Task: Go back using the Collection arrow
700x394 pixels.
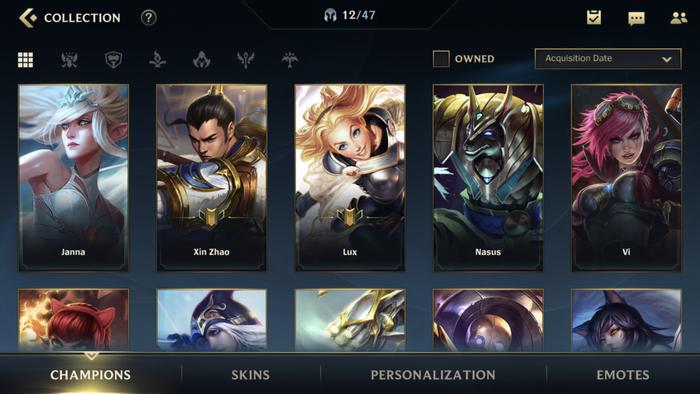Action: pyautogui.click(x=28, y=18)
